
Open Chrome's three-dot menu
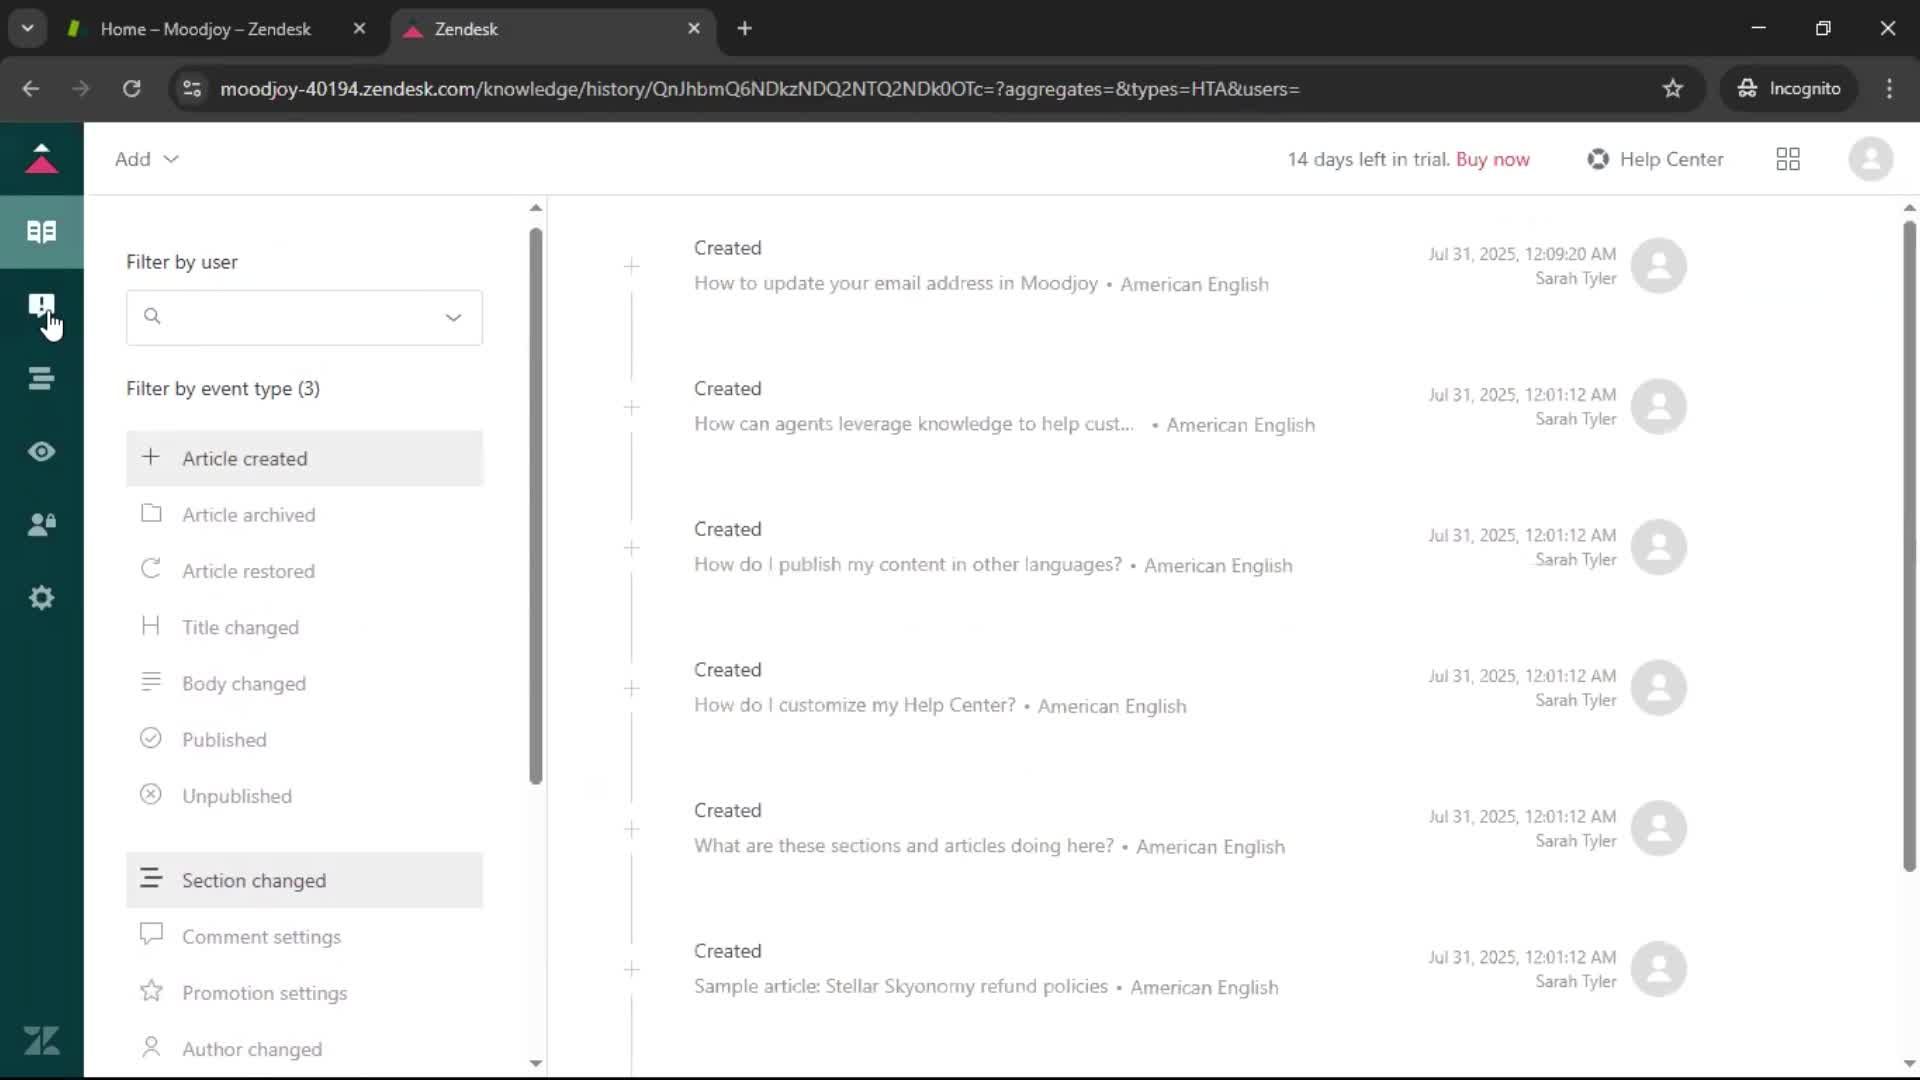tap(1889, 89)
